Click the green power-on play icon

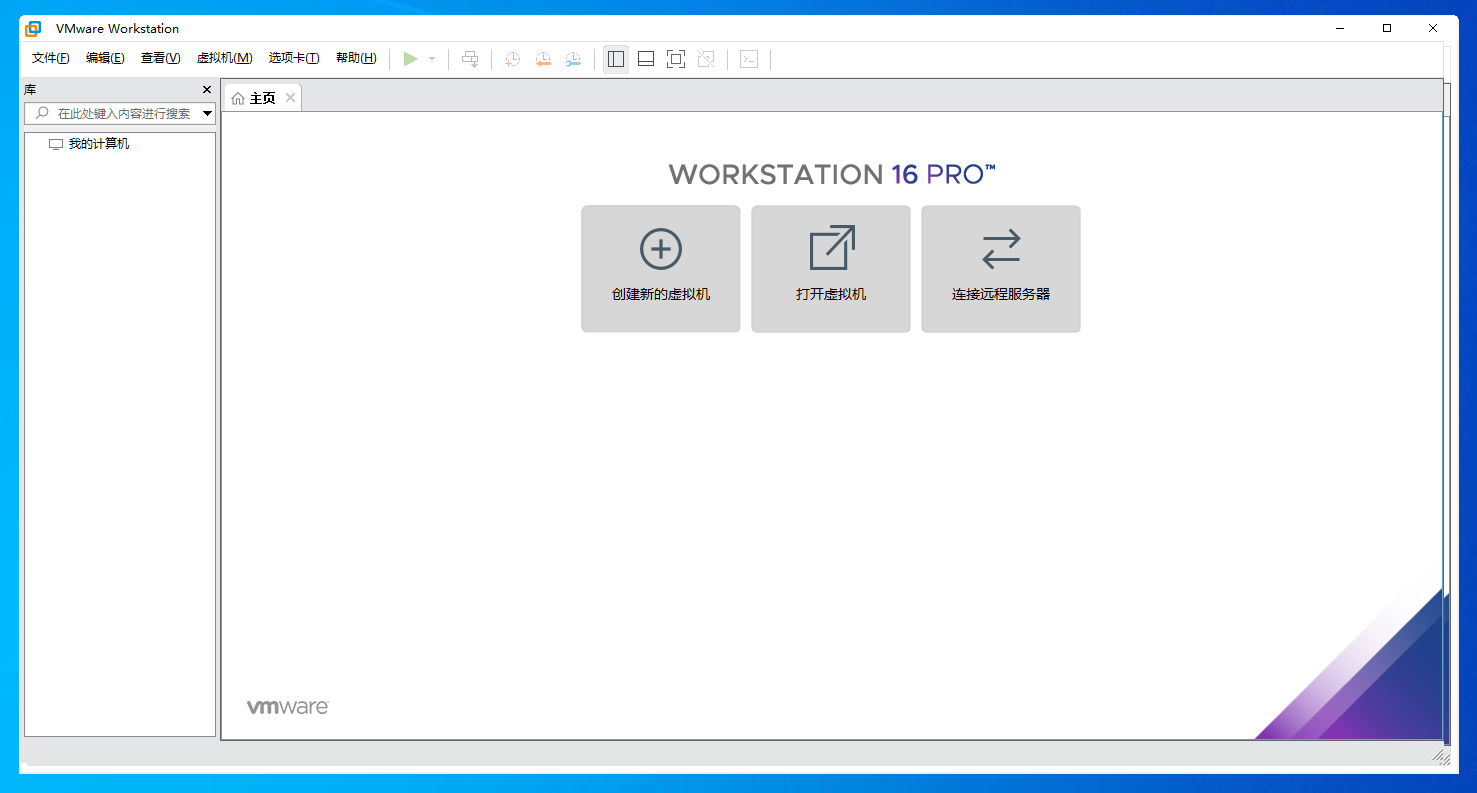410,59
